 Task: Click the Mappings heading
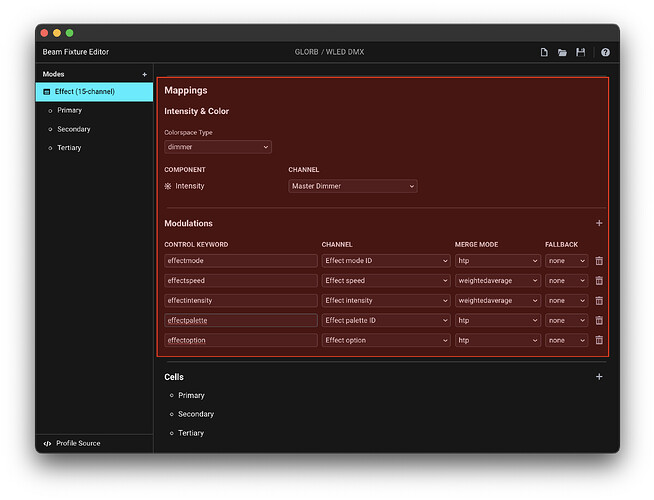(186, 90)
